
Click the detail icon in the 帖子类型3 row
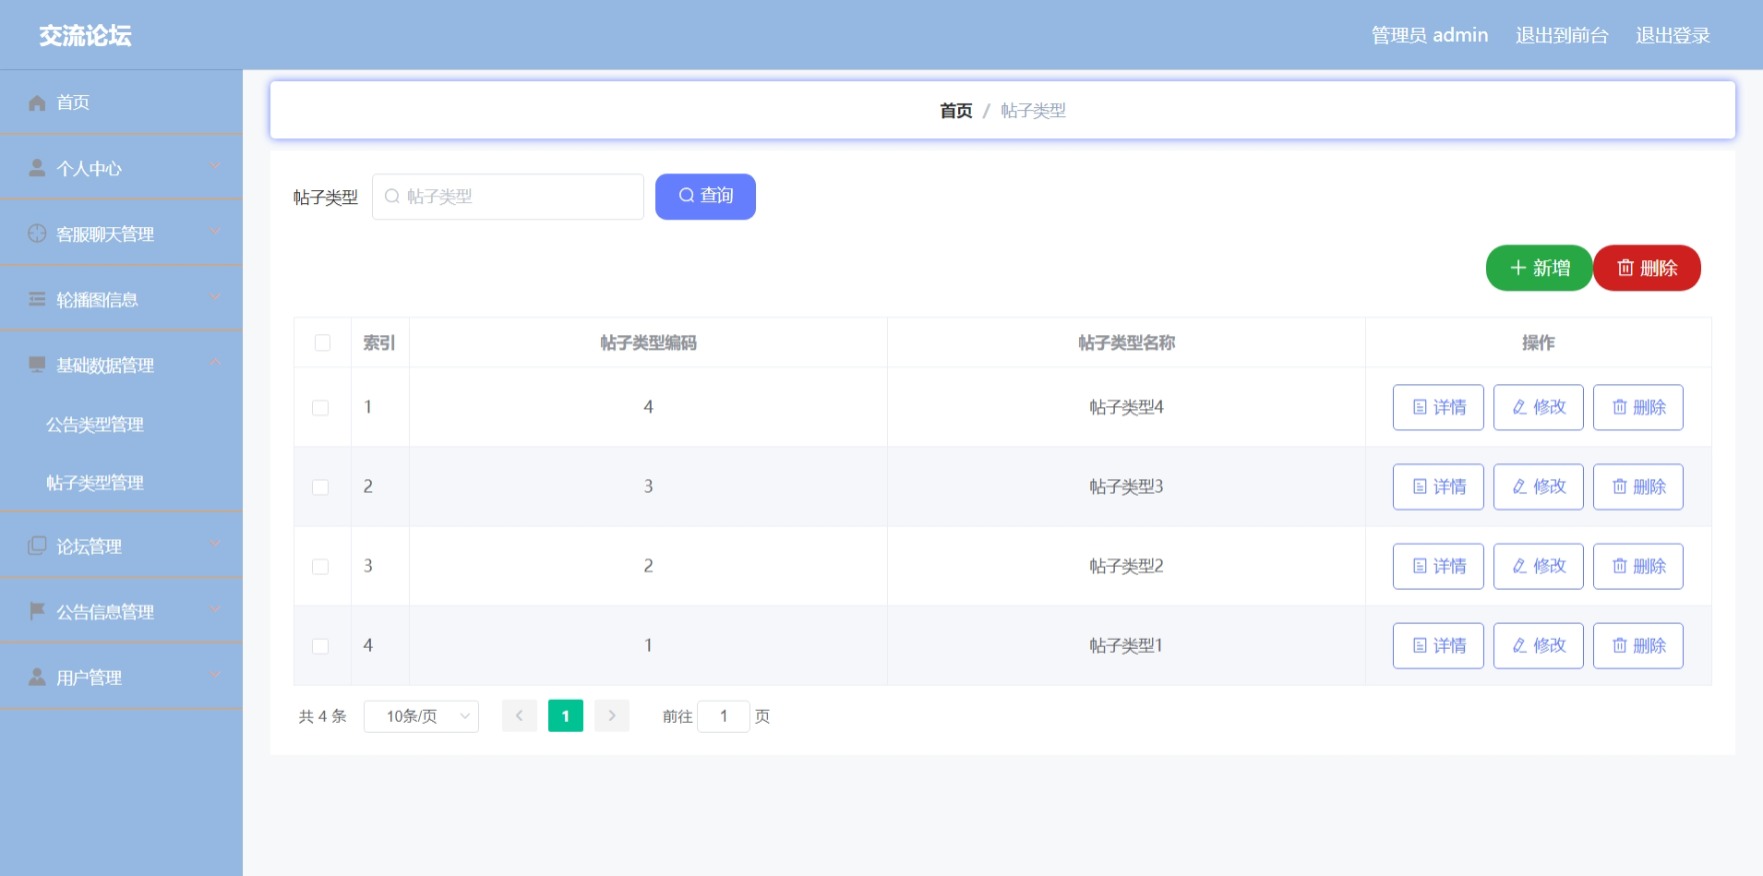(x=1420, y=487)
